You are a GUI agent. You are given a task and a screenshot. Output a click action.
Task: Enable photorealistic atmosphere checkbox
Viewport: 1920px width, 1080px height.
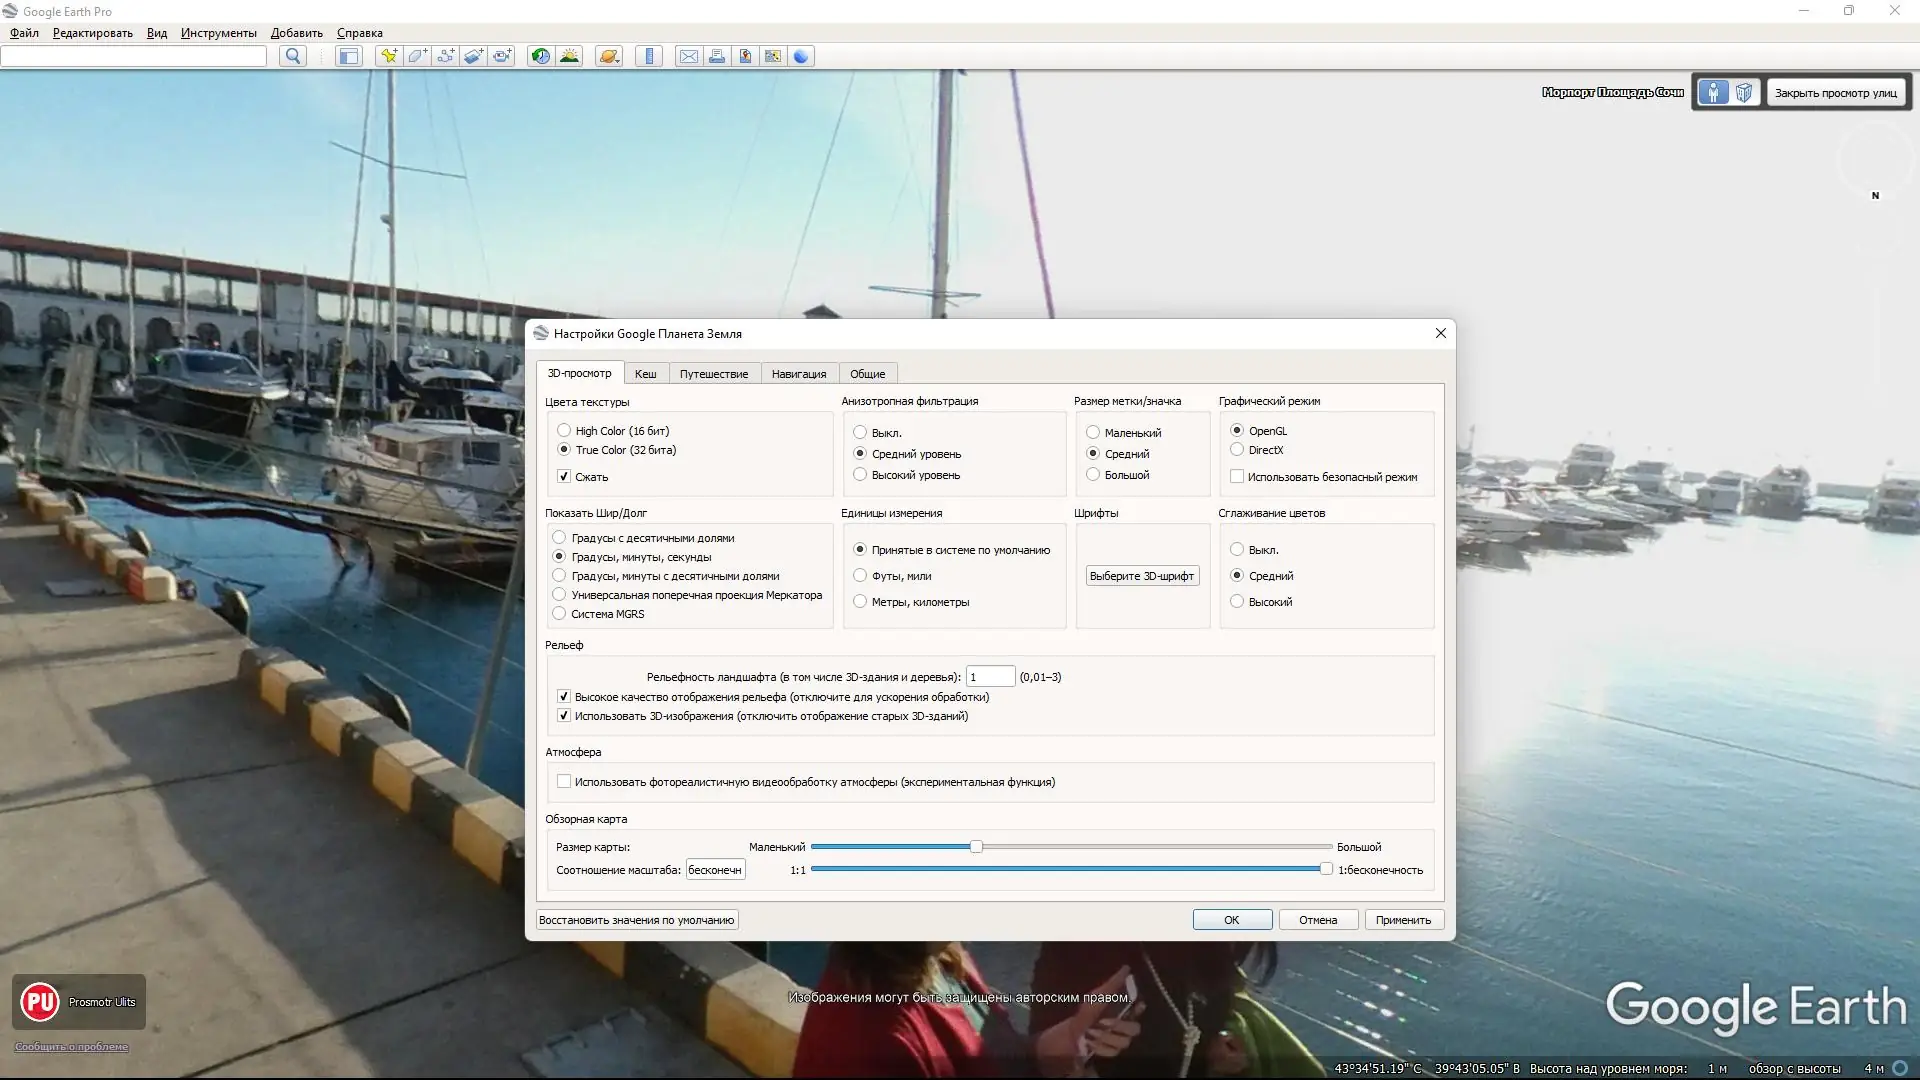[564, 782]
